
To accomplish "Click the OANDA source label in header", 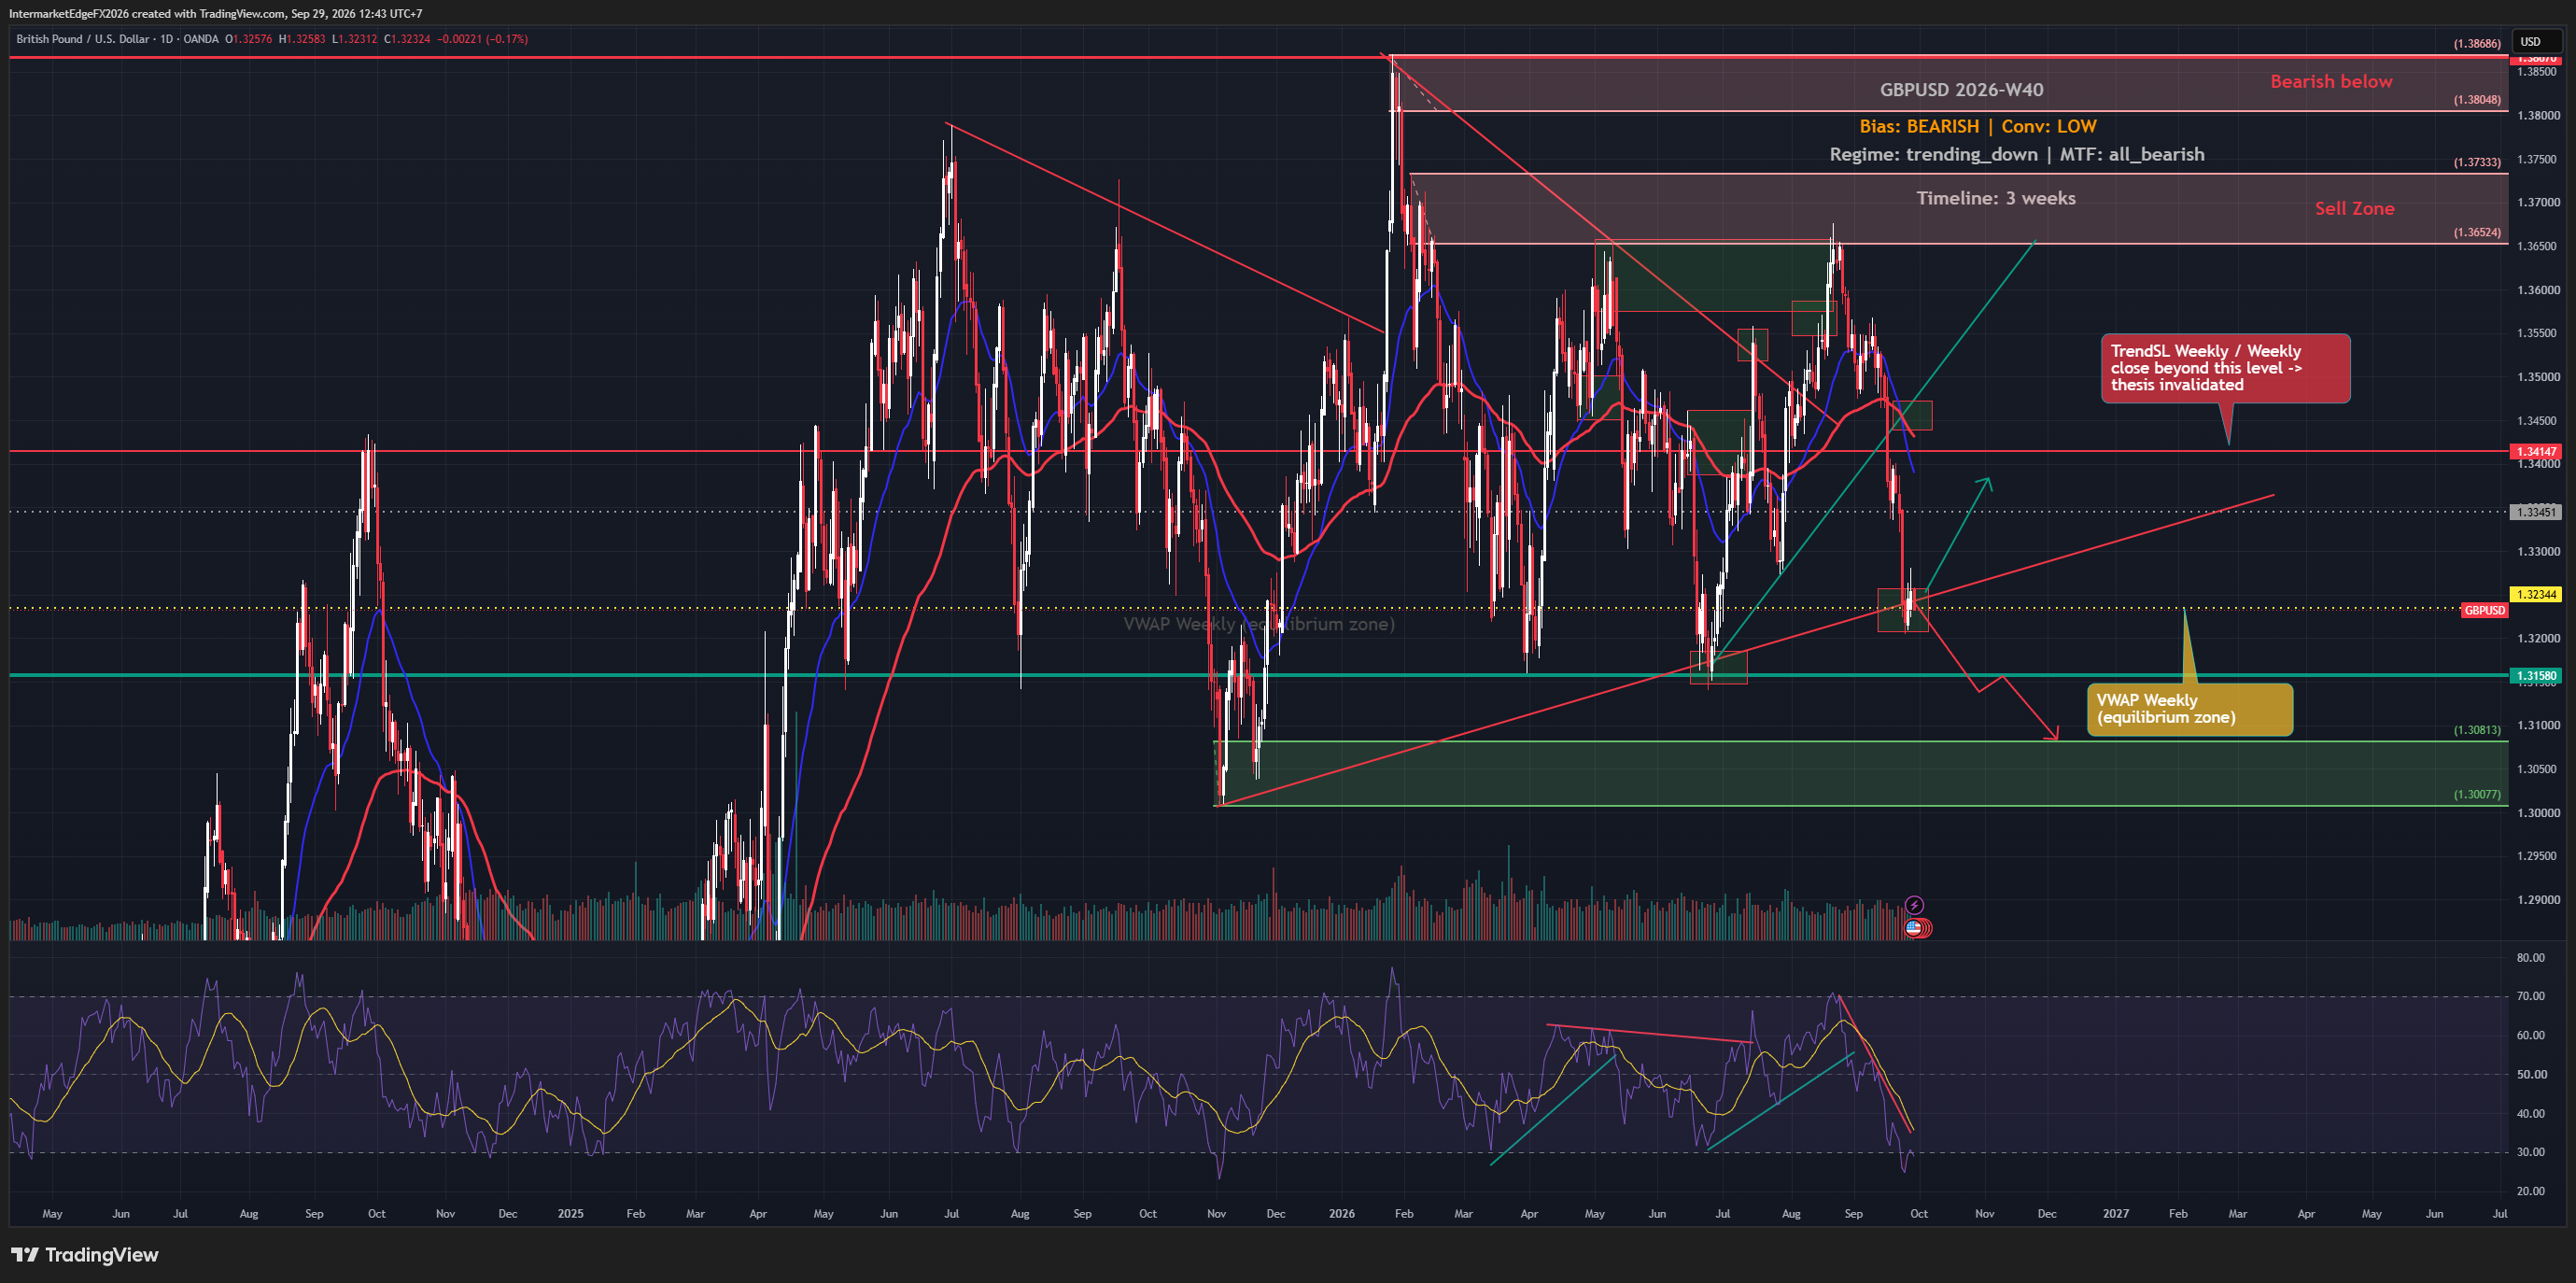I will pos(201,39).
